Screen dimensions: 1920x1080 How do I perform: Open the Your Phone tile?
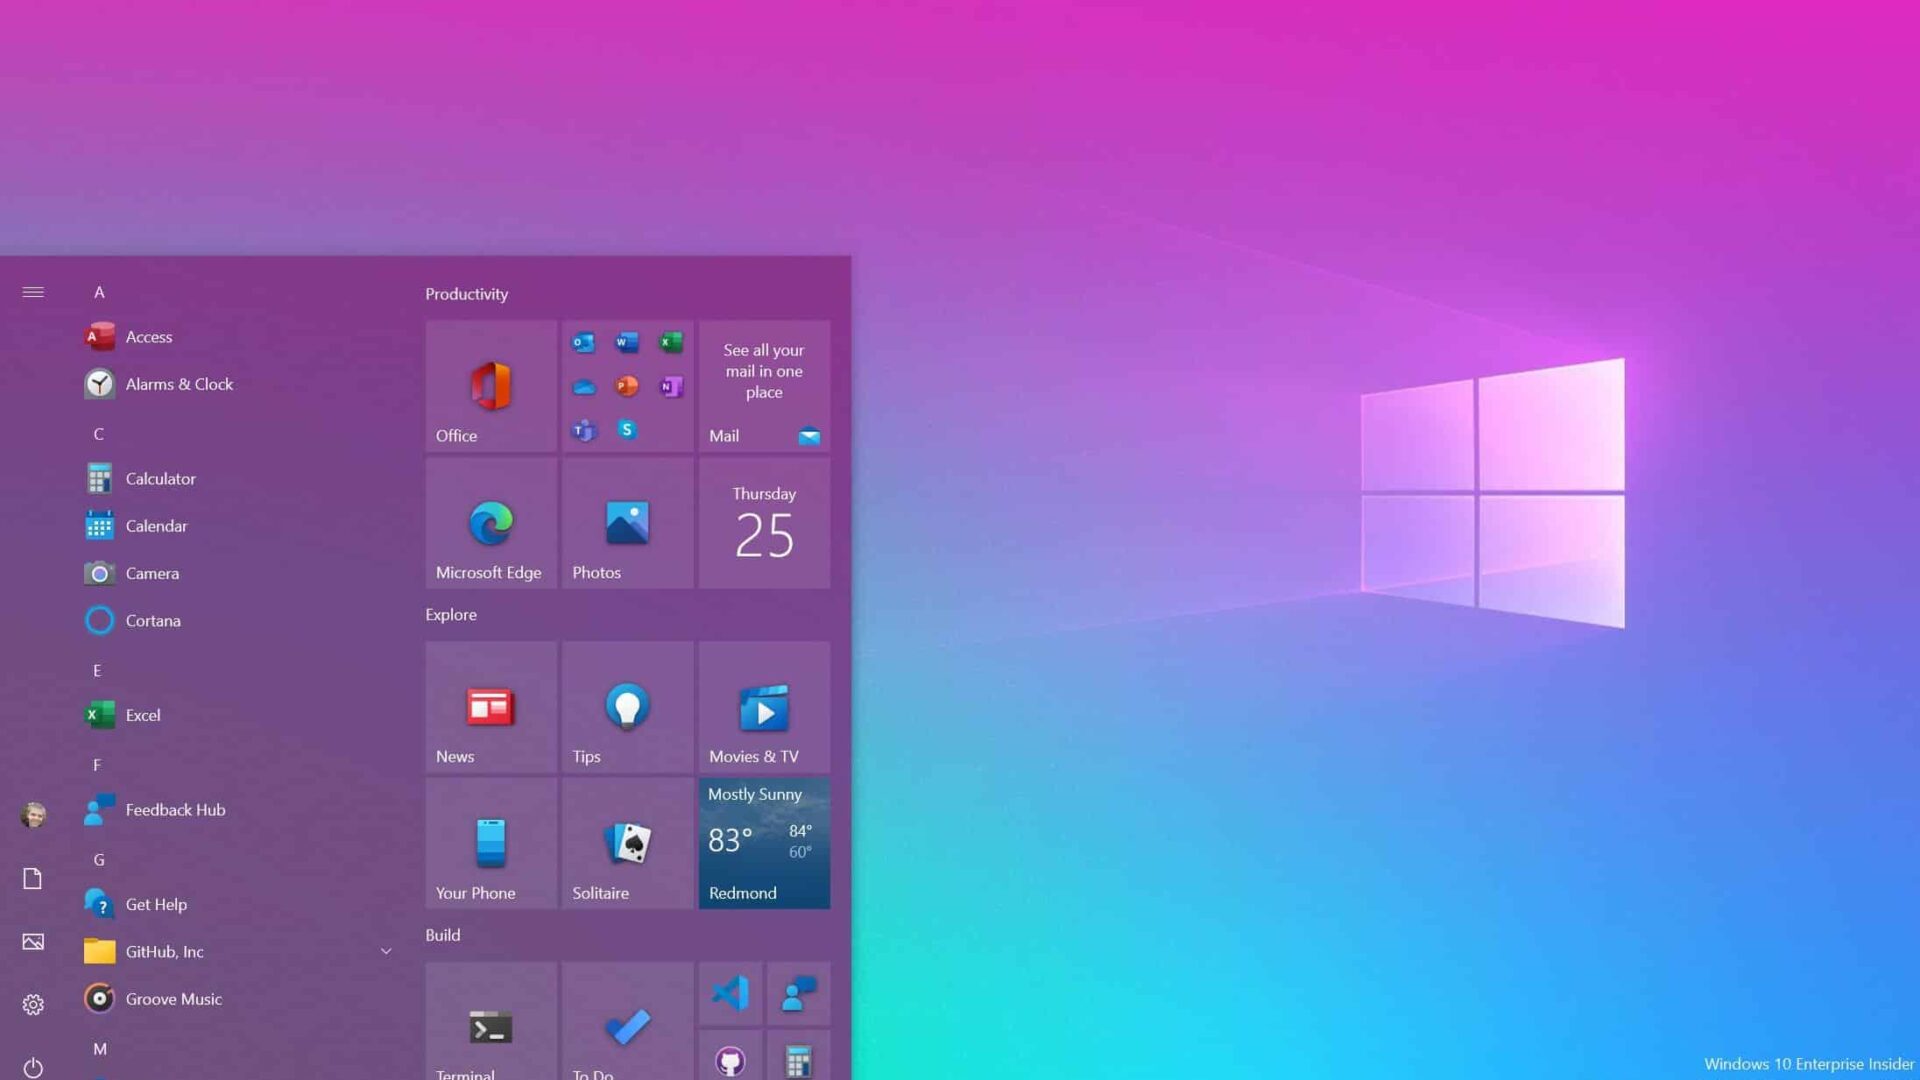[491, 844]
